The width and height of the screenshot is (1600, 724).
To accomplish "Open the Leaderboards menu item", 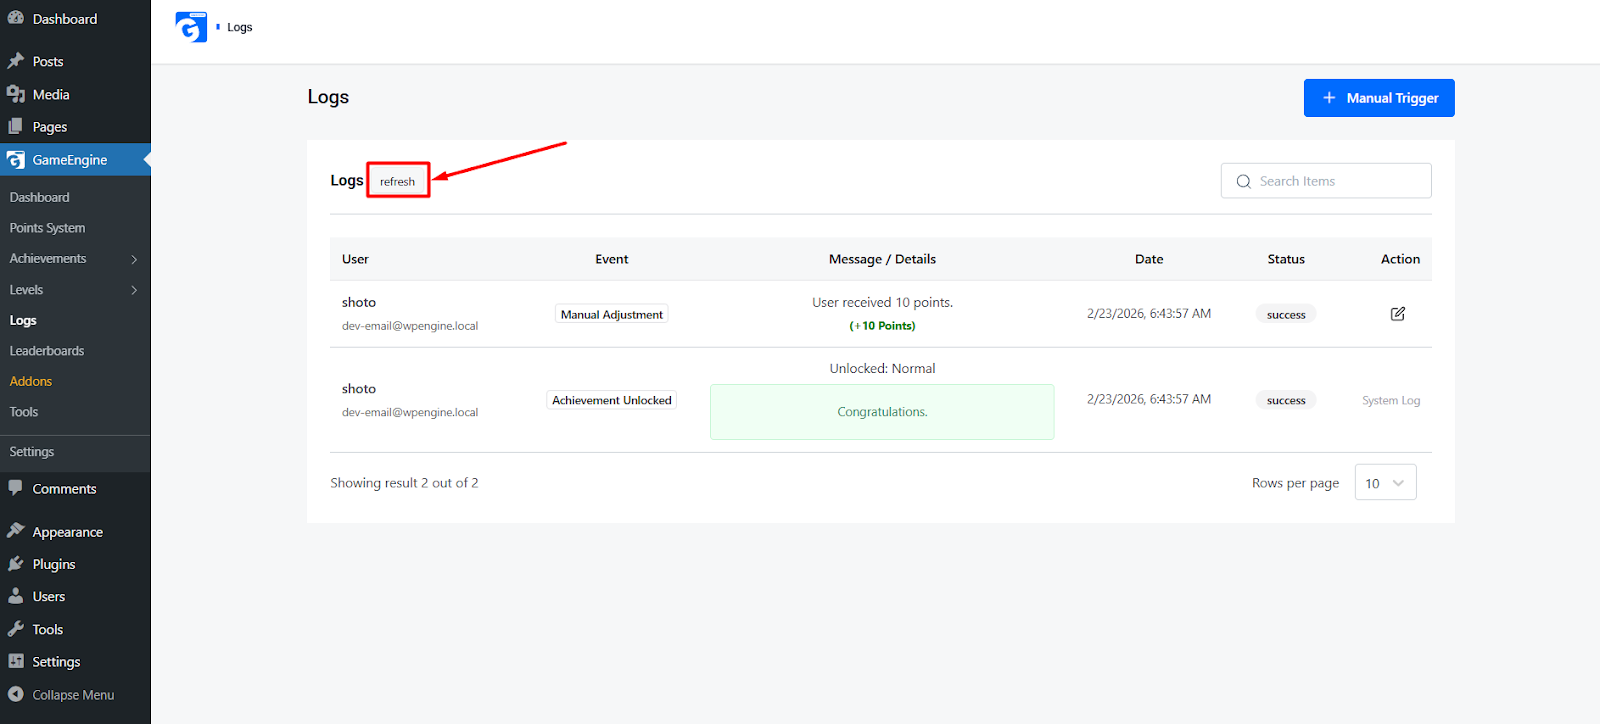I will pyautogui.click(x=47, y=351).
